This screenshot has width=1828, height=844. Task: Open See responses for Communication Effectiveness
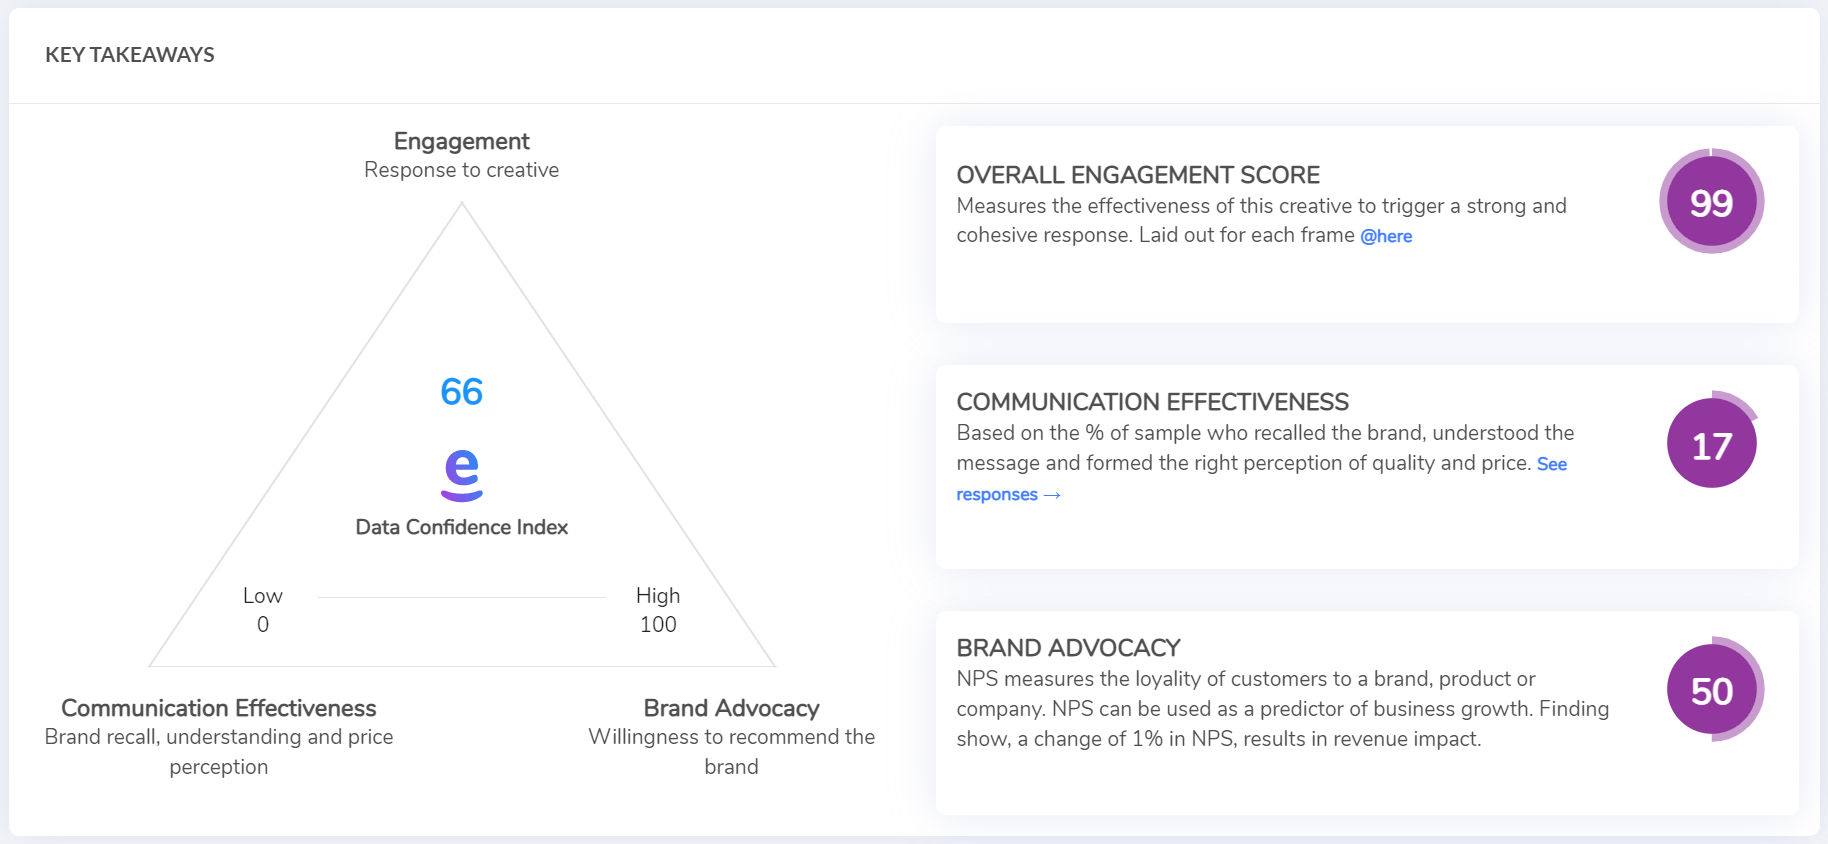1009,494
